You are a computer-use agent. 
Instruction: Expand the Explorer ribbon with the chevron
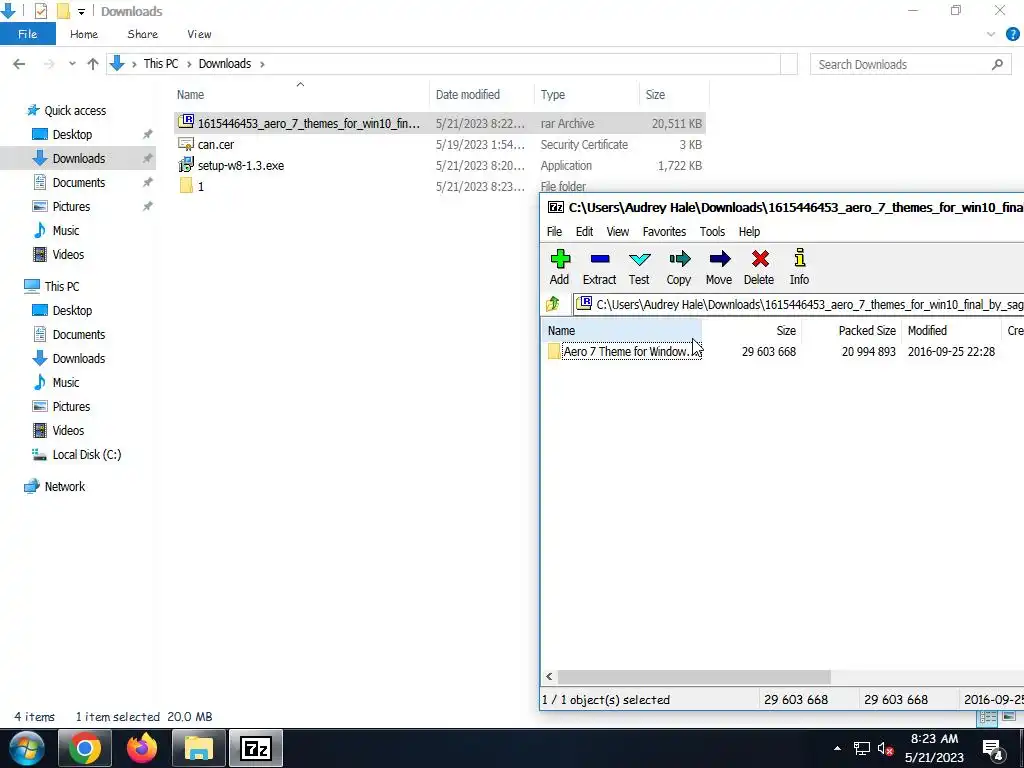click(991, 34)
